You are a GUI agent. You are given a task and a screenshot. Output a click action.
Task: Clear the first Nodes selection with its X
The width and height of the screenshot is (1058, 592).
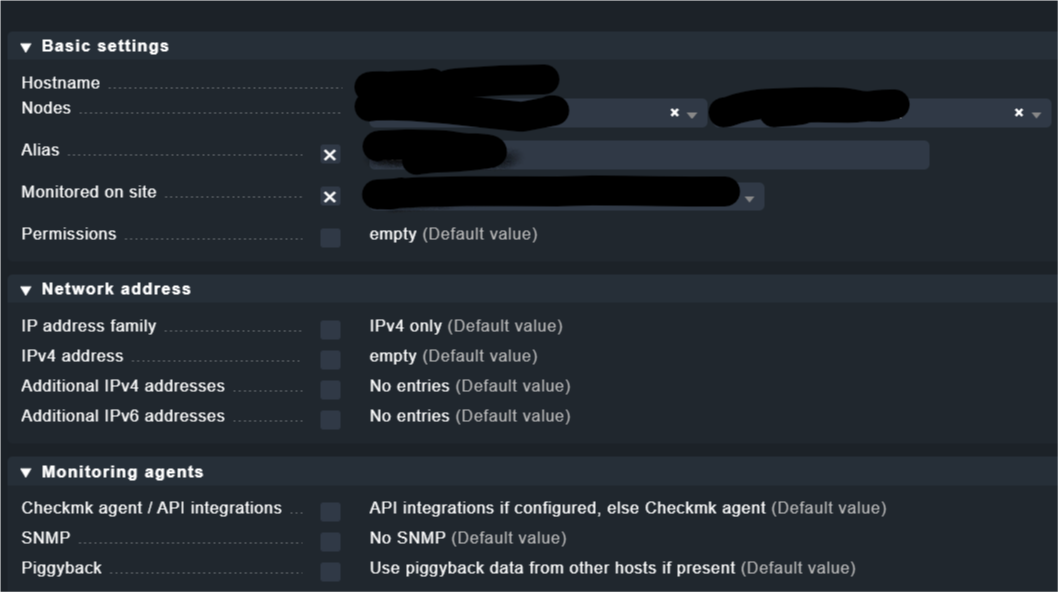pos(674,113)
